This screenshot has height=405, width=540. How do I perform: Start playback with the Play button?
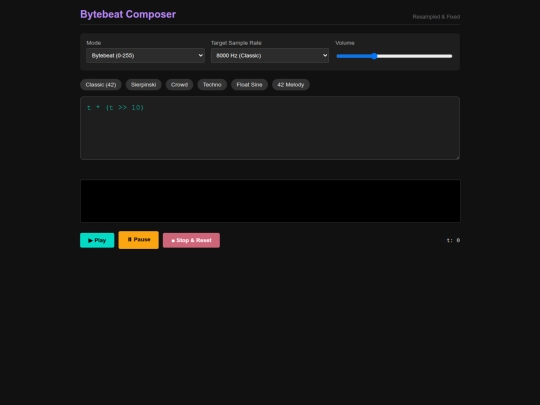97,240
